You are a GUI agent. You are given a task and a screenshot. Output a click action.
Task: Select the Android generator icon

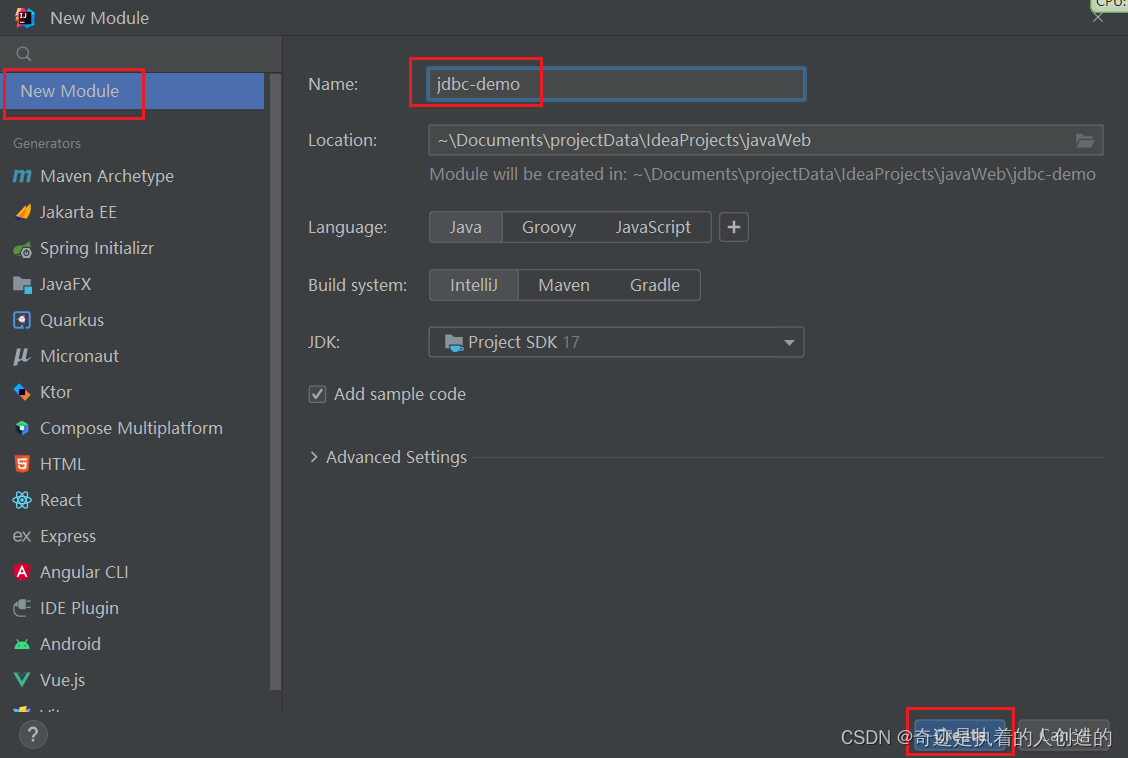[x=22, y=644]
